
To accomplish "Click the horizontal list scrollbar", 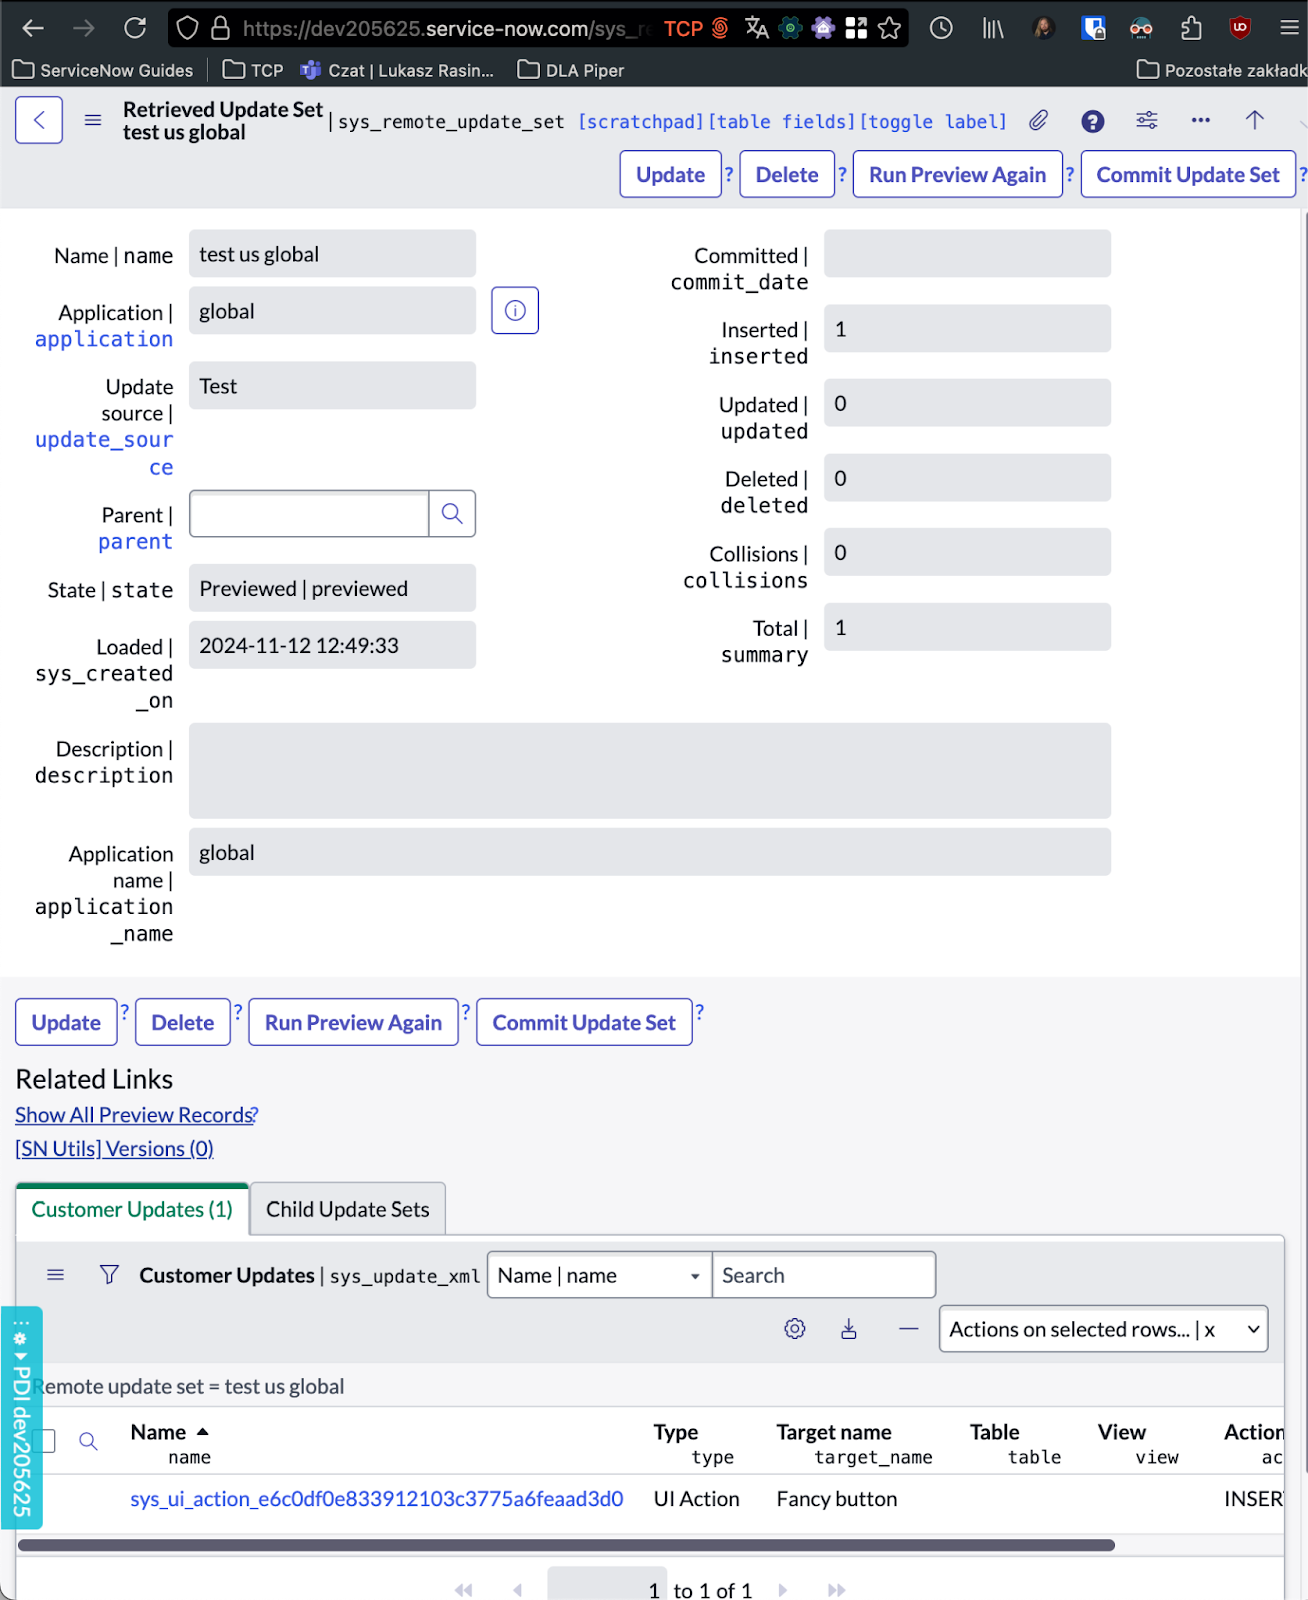I will click(x=566, y=1545).
